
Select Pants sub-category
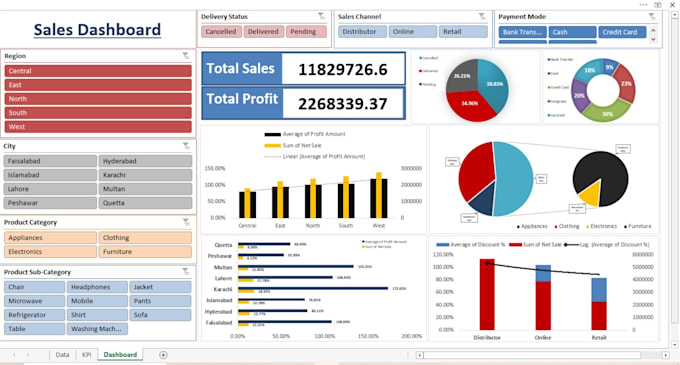[160, 301]
